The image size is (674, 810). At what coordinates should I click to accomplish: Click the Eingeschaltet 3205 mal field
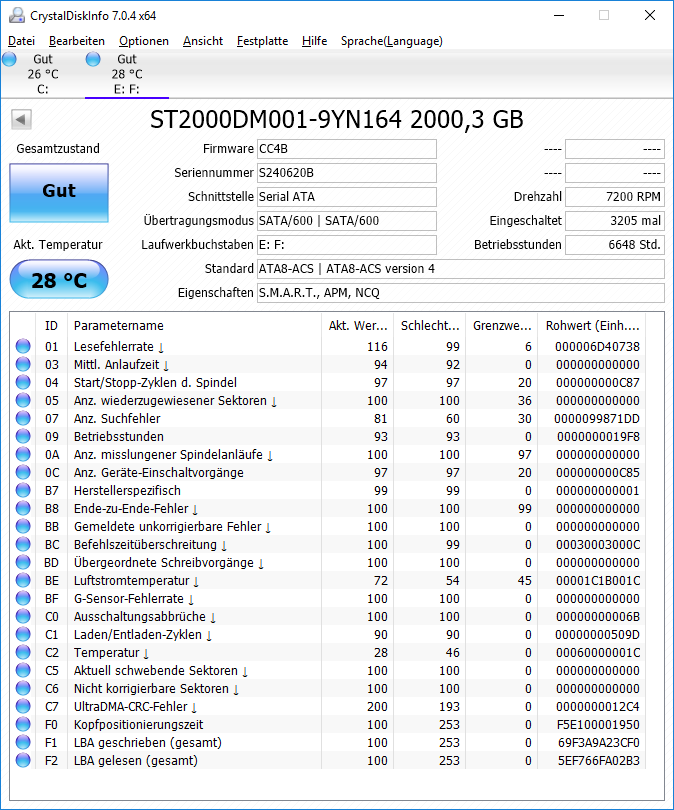pyautogui.click(x=615, y=221)
